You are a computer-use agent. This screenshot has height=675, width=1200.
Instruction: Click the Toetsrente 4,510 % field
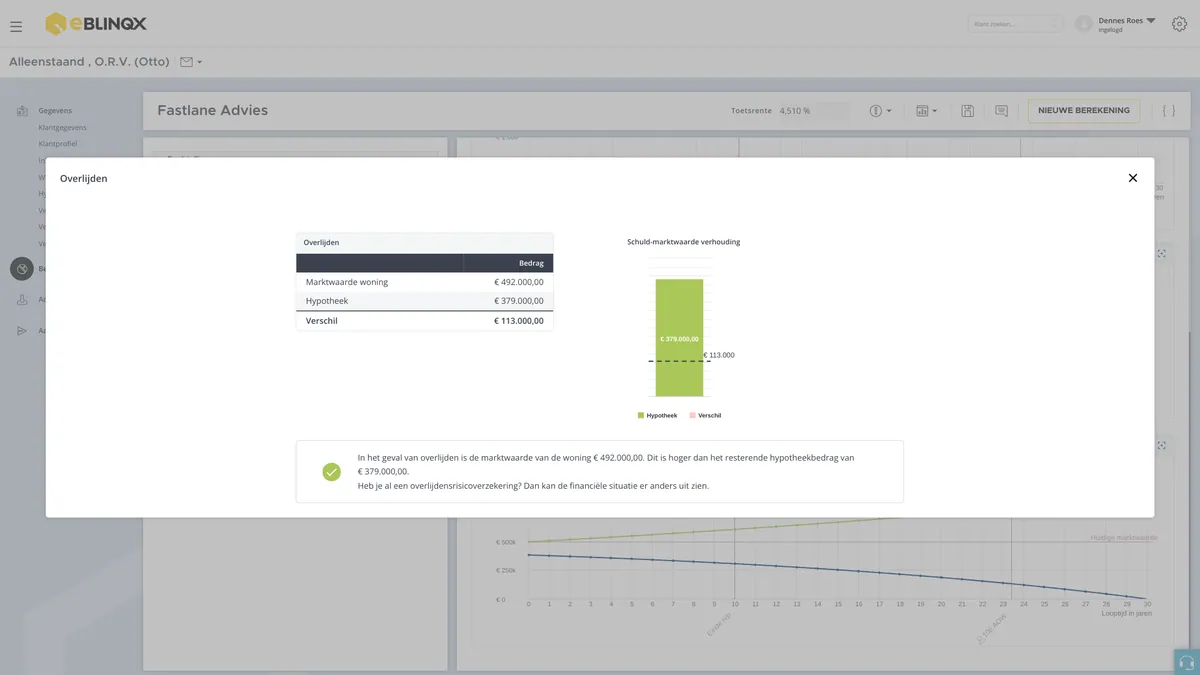point(813,111)
